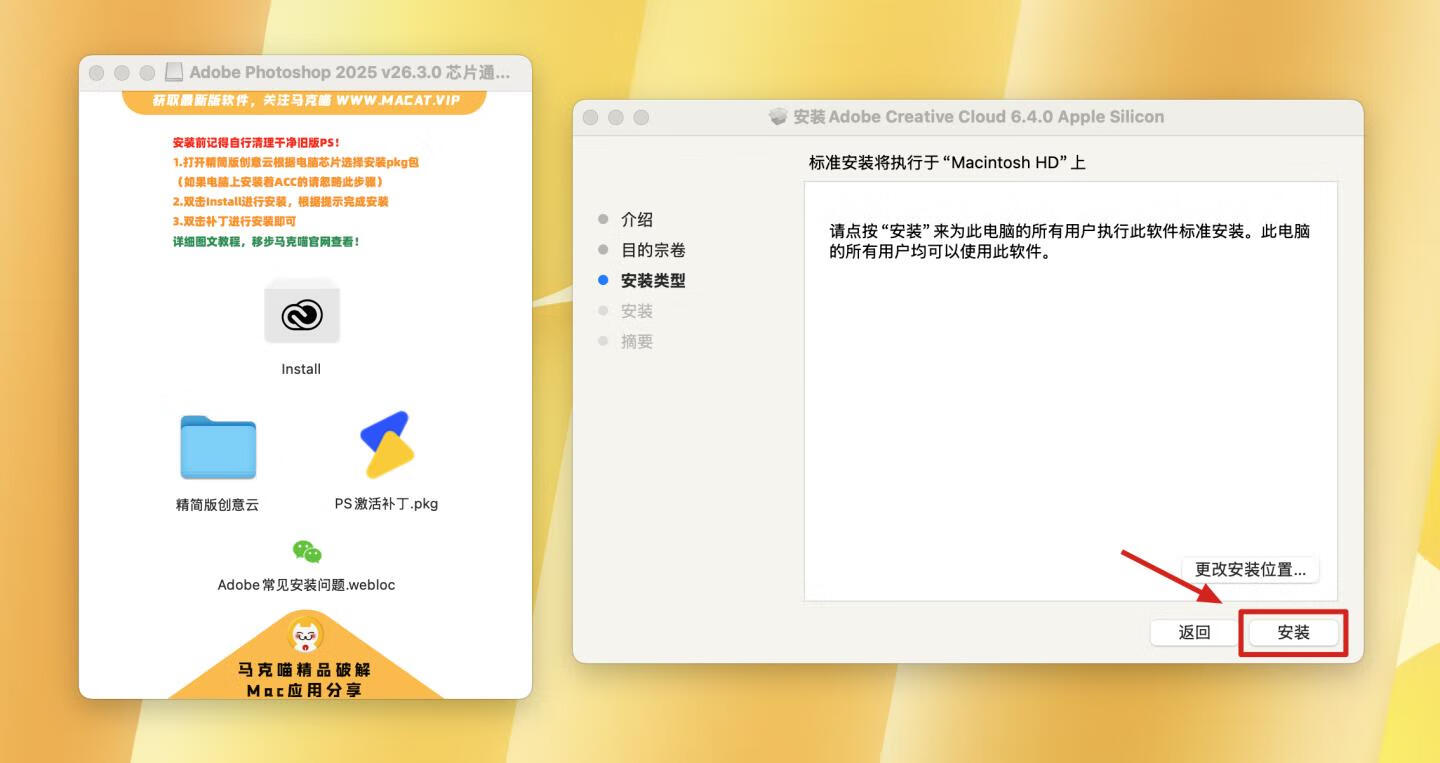
Task: Click the 精简版创意云 folder name
Action: tap(217, 505)
